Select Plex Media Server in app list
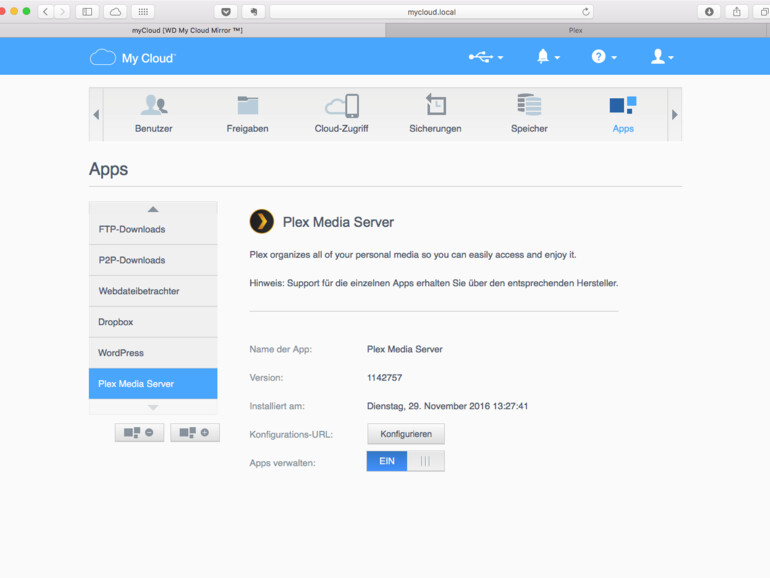Viewport: 770px width, 578px height. coord(153,384)
